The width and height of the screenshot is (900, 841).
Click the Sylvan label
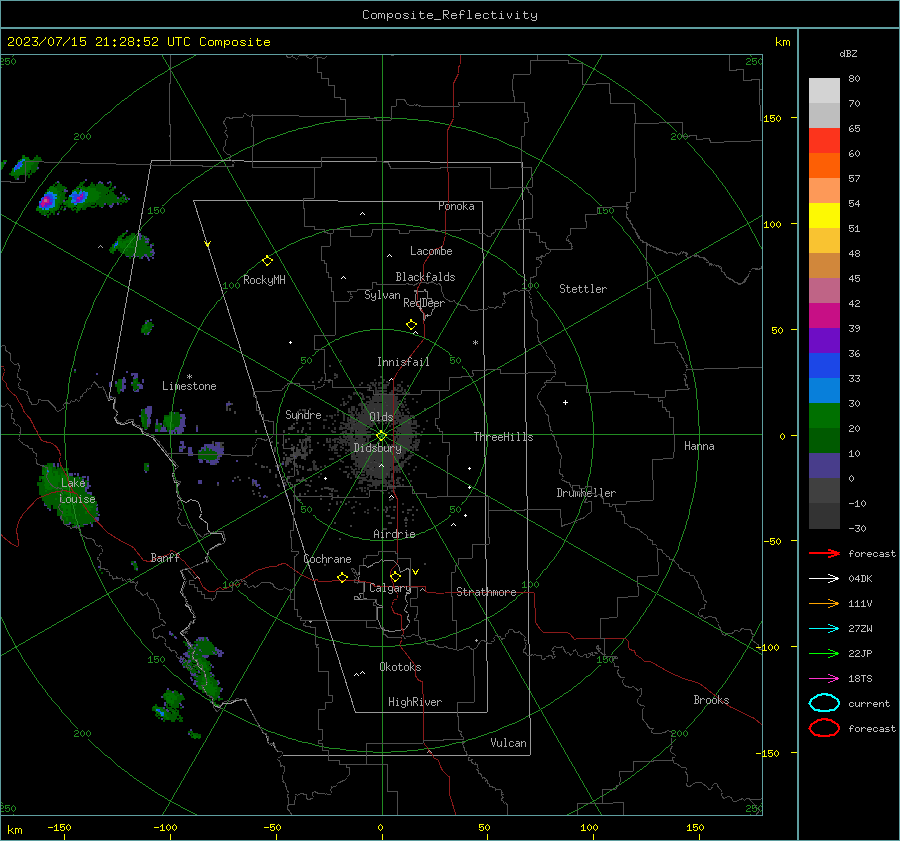[x=382, y=295]
